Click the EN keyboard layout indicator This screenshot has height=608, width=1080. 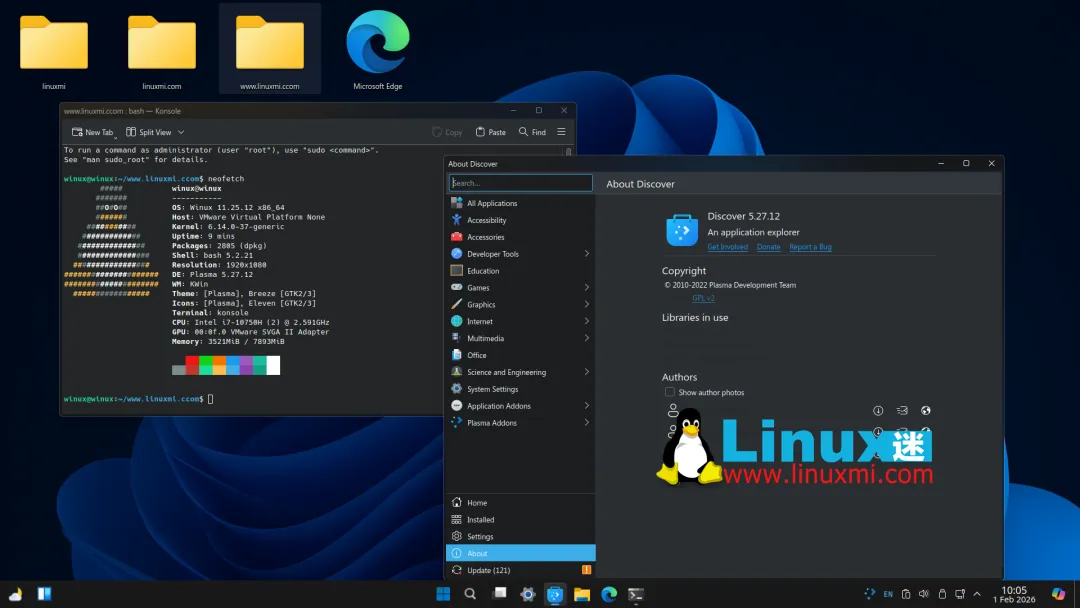click(888, 594)
